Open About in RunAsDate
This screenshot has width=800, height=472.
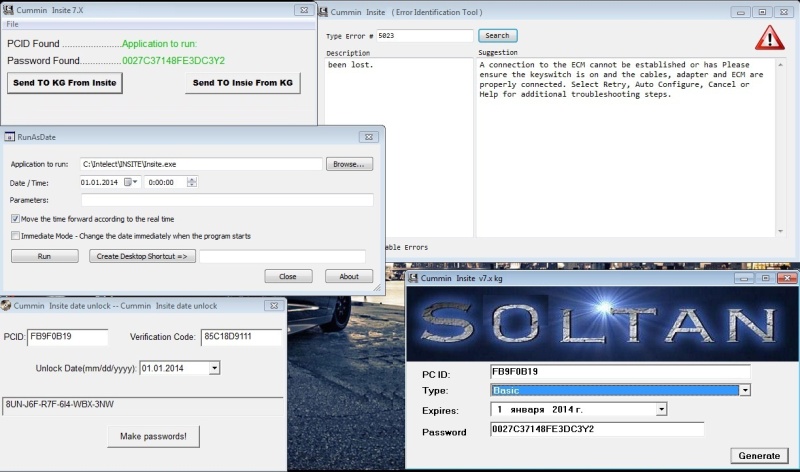349,276
